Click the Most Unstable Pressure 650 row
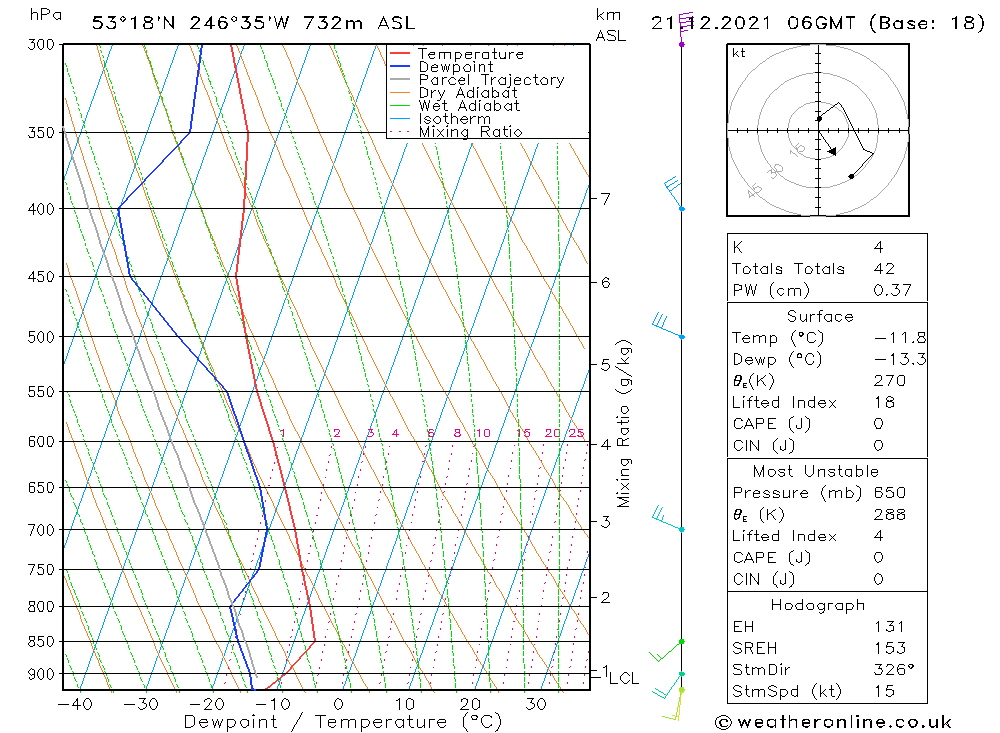Screen dimensions: 1000x733 click(x=827, y=492)
